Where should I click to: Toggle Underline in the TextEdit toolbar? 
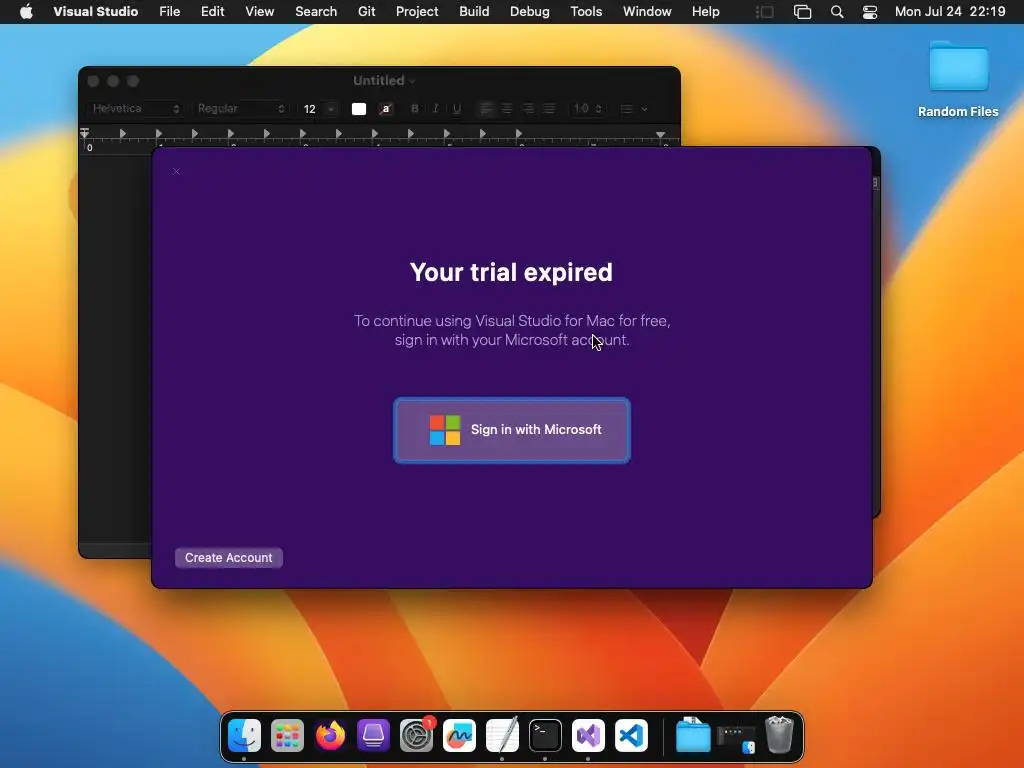point(456,109)
